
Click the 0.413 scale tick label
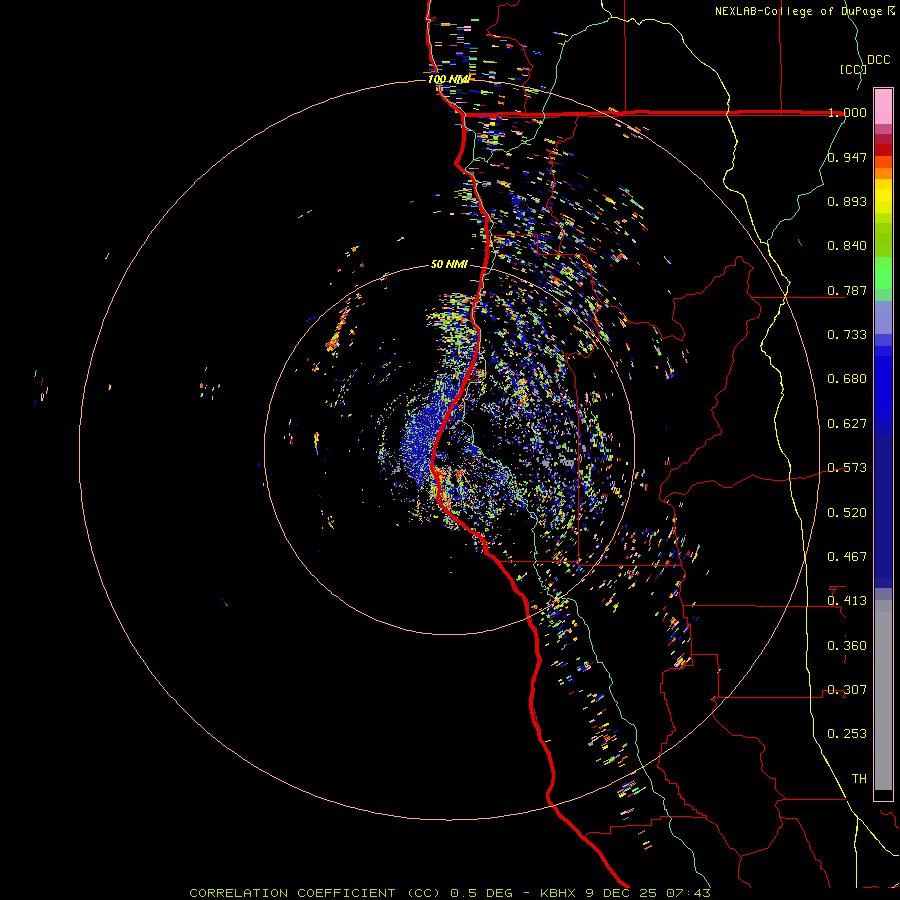tap(847, 601)
